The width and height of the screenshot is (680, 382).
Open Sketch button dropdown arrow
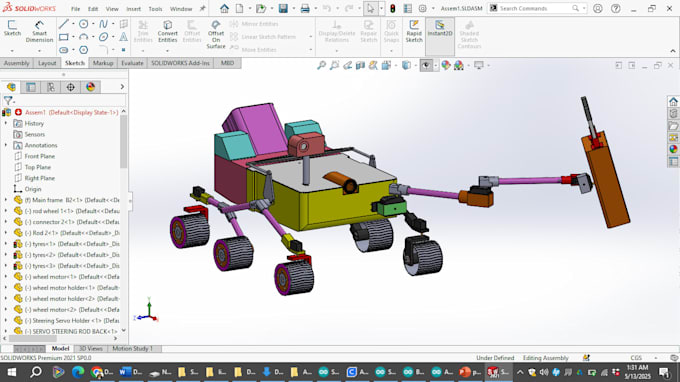[x=12, y=51]
